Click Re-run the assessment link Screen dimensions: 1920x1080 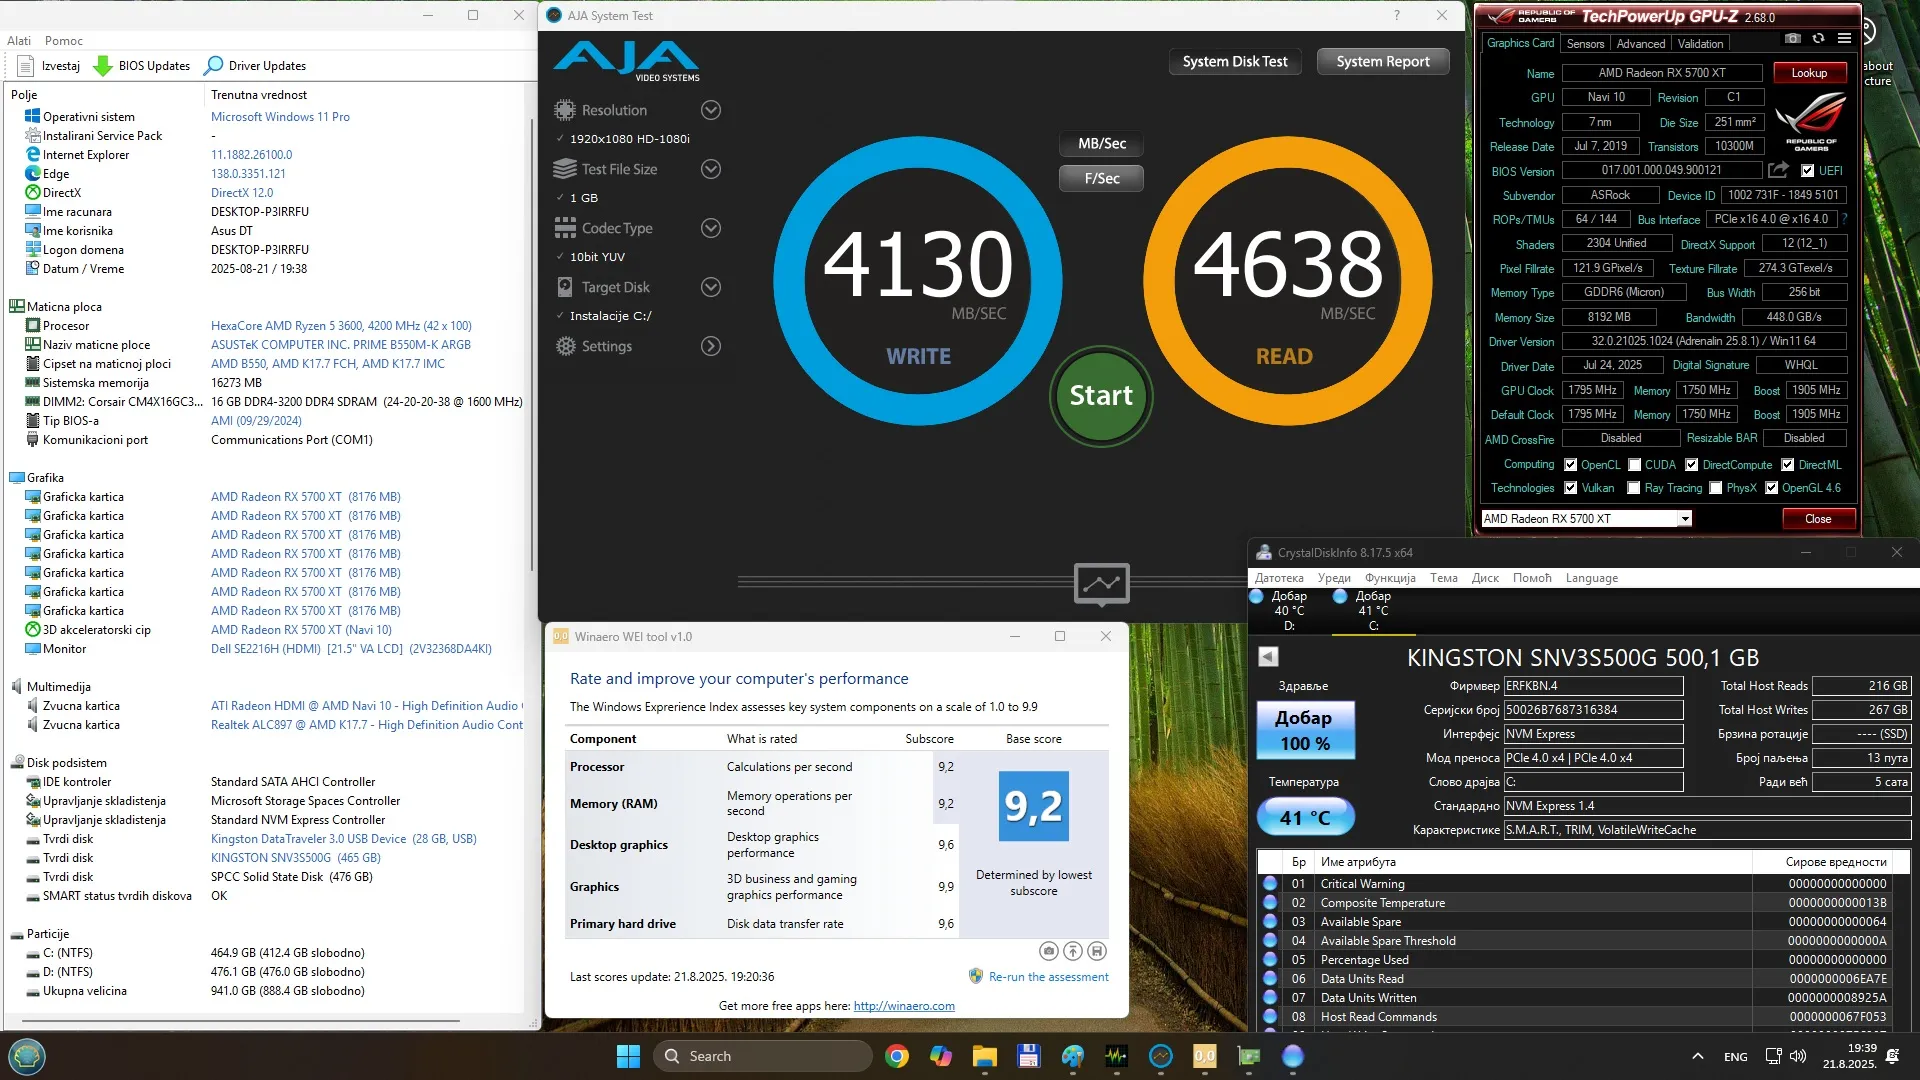click(1048, 977)
